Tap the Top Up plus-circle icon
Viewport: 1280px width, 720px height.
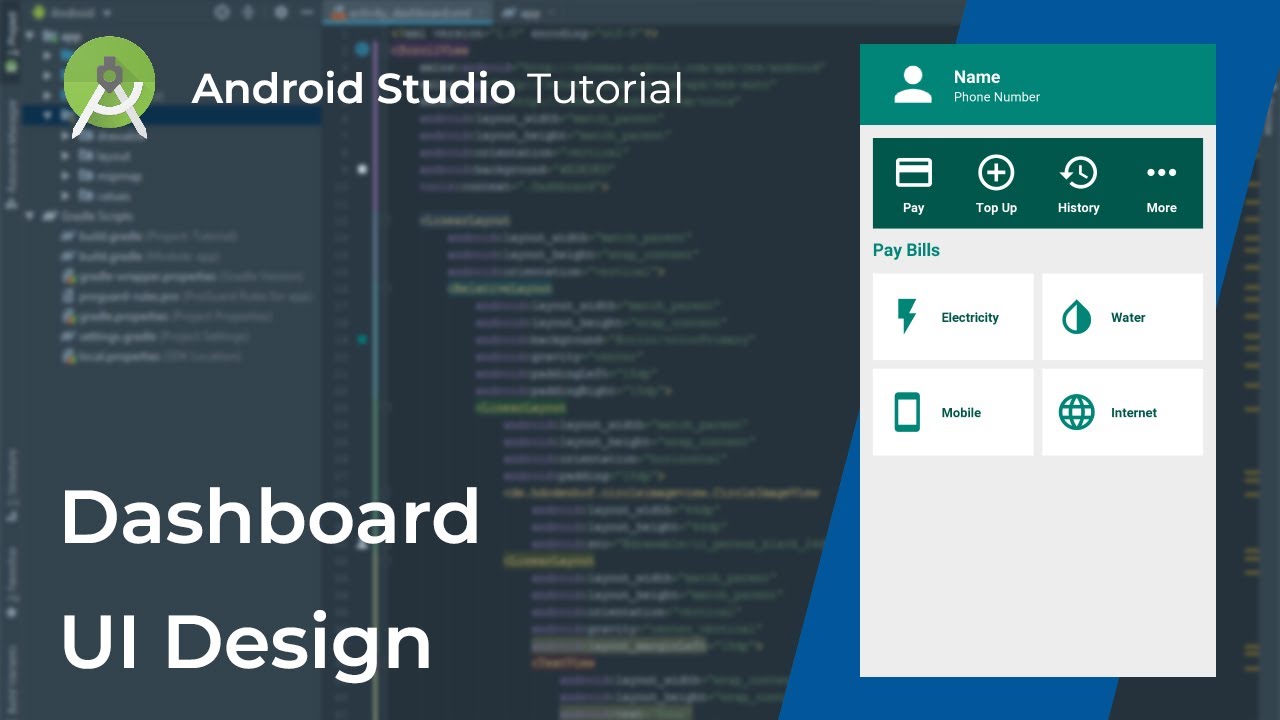pos(996,173)
